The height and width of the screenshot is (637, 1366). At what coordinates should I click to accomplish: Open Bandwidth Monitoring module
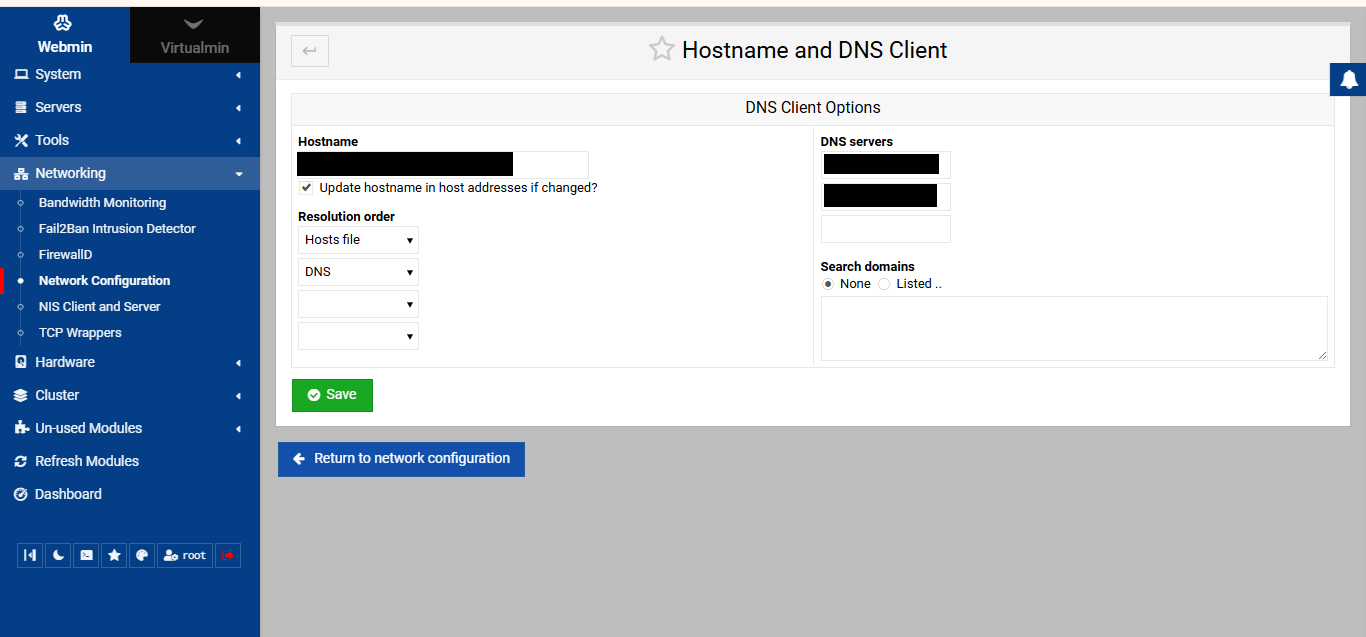(x=102, y=202)
